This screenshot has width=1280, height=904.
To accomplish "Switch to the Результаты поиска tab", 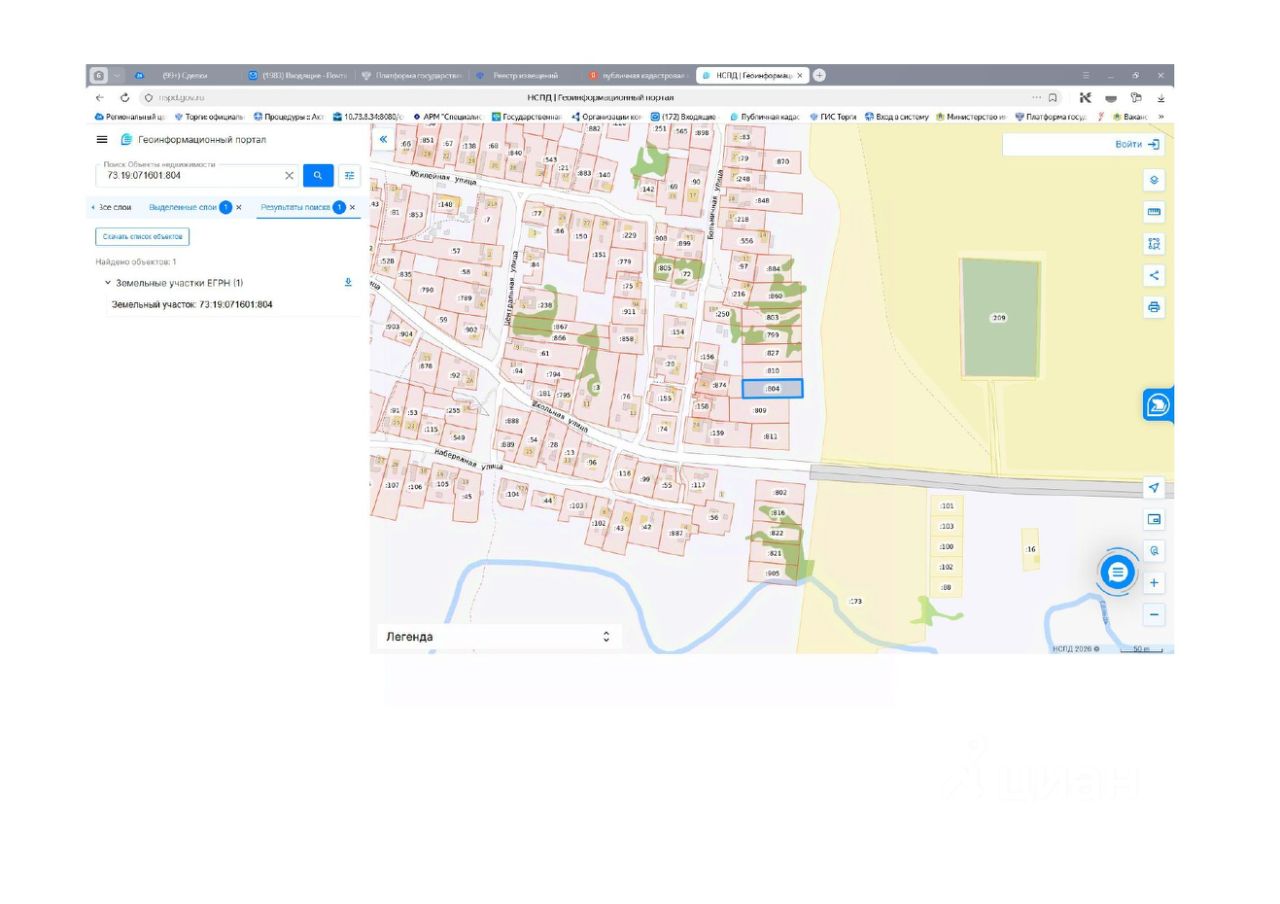I will point(295,207).
